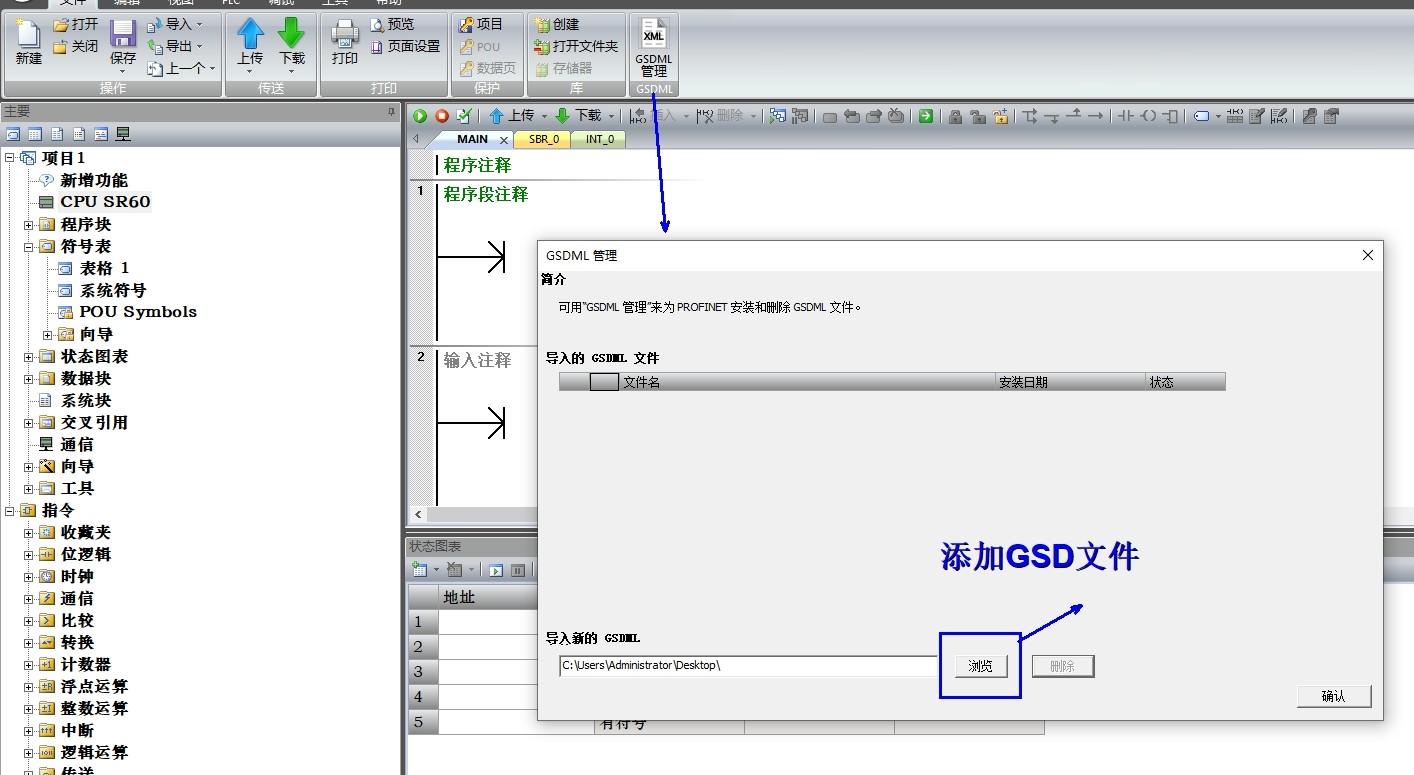Click 打开文件夹 in library group

[x=576, y=46]
